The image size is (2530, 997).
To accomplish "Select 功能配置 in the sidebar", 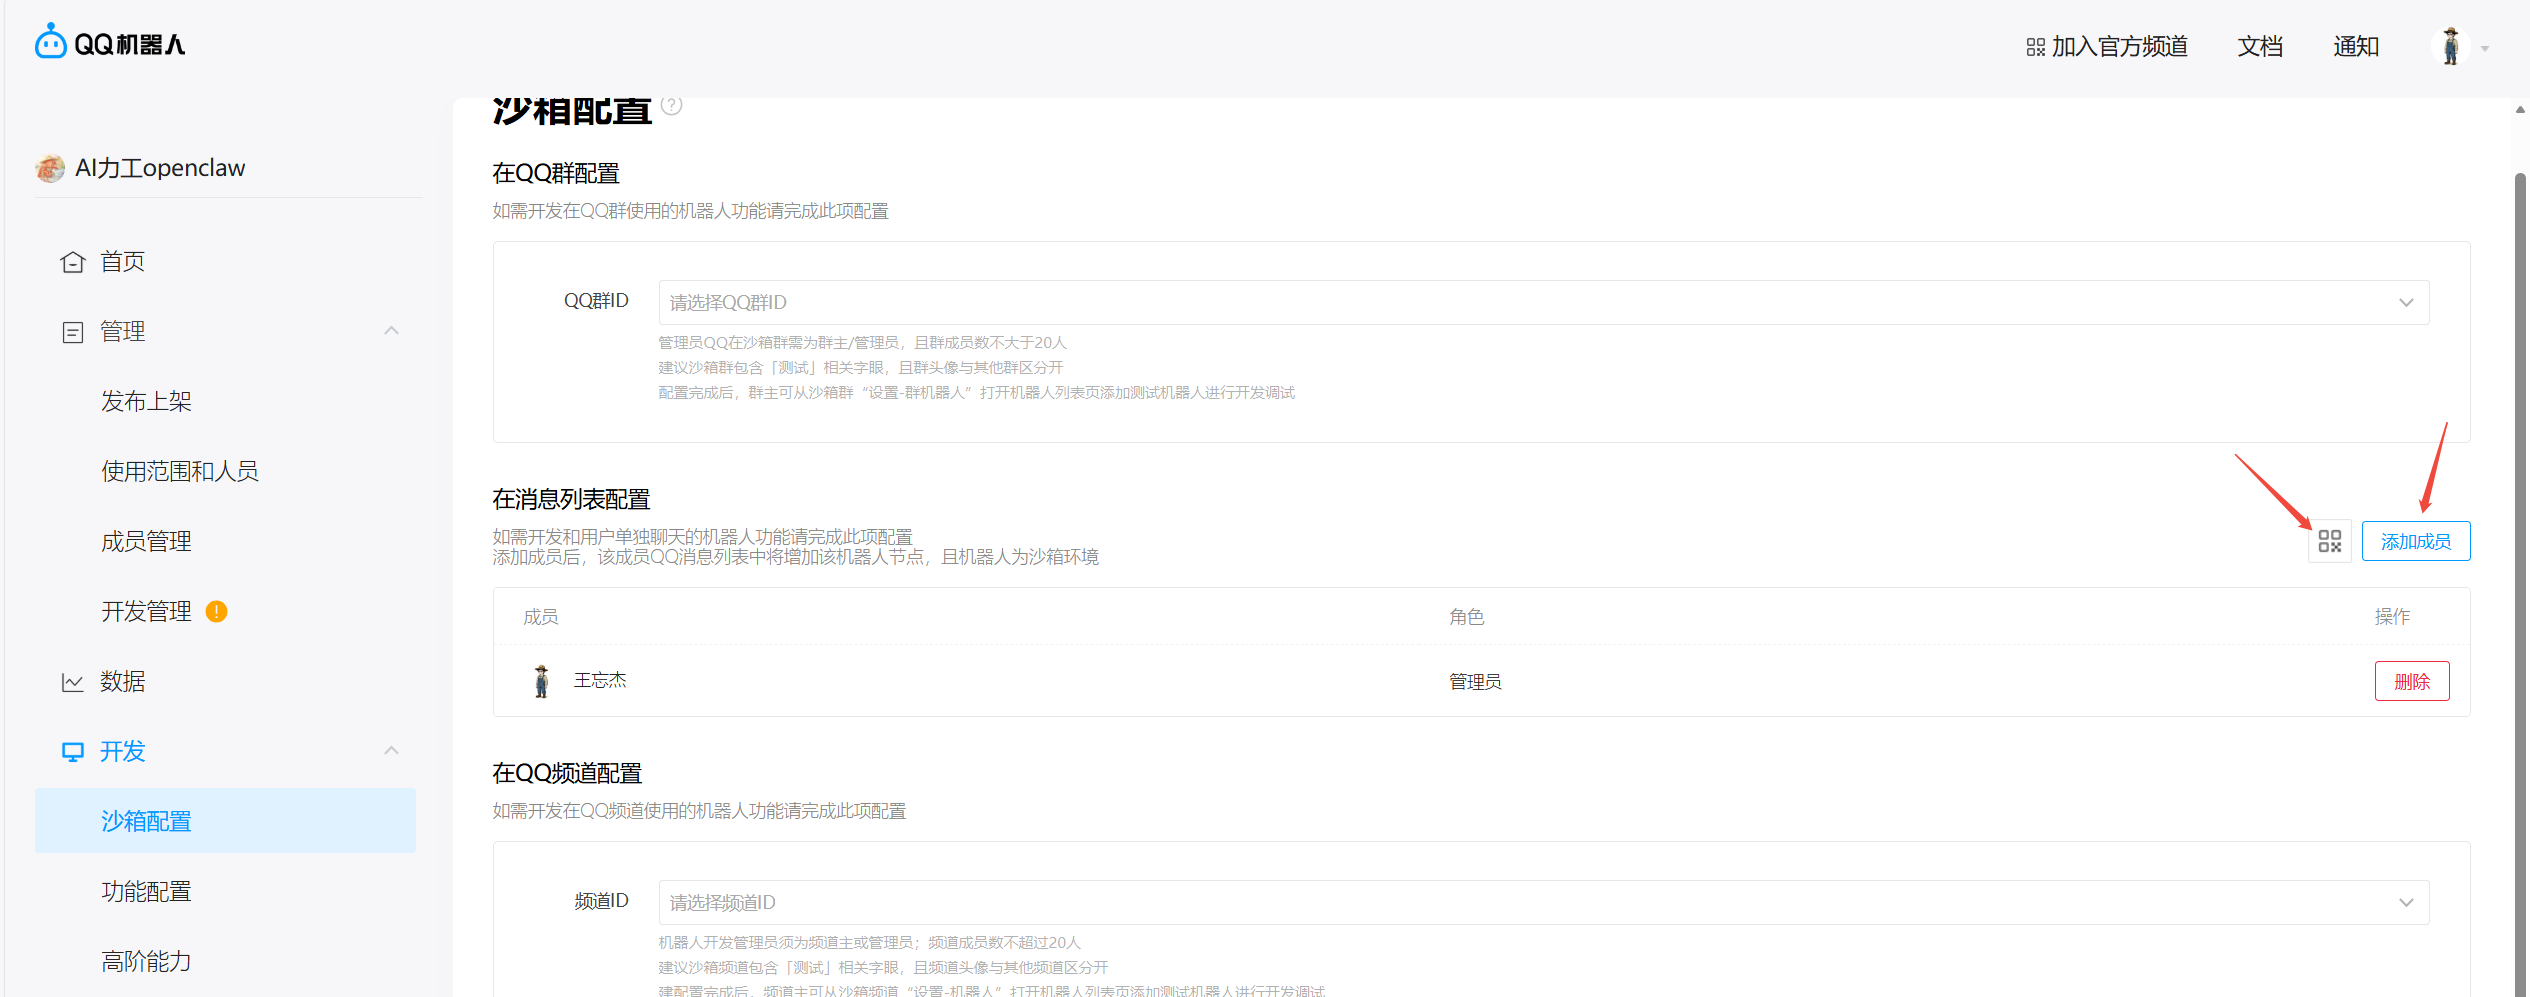I will 146,890.
